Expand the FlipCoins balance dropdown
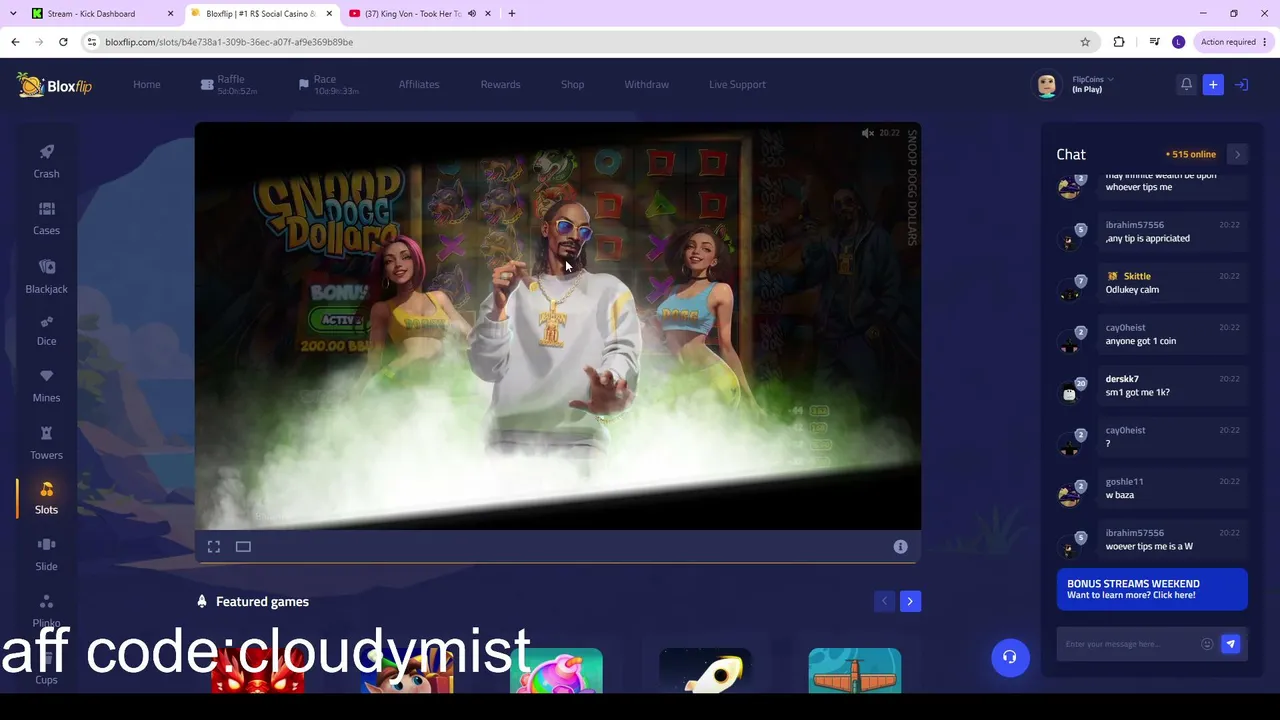 coord(1110,80)
